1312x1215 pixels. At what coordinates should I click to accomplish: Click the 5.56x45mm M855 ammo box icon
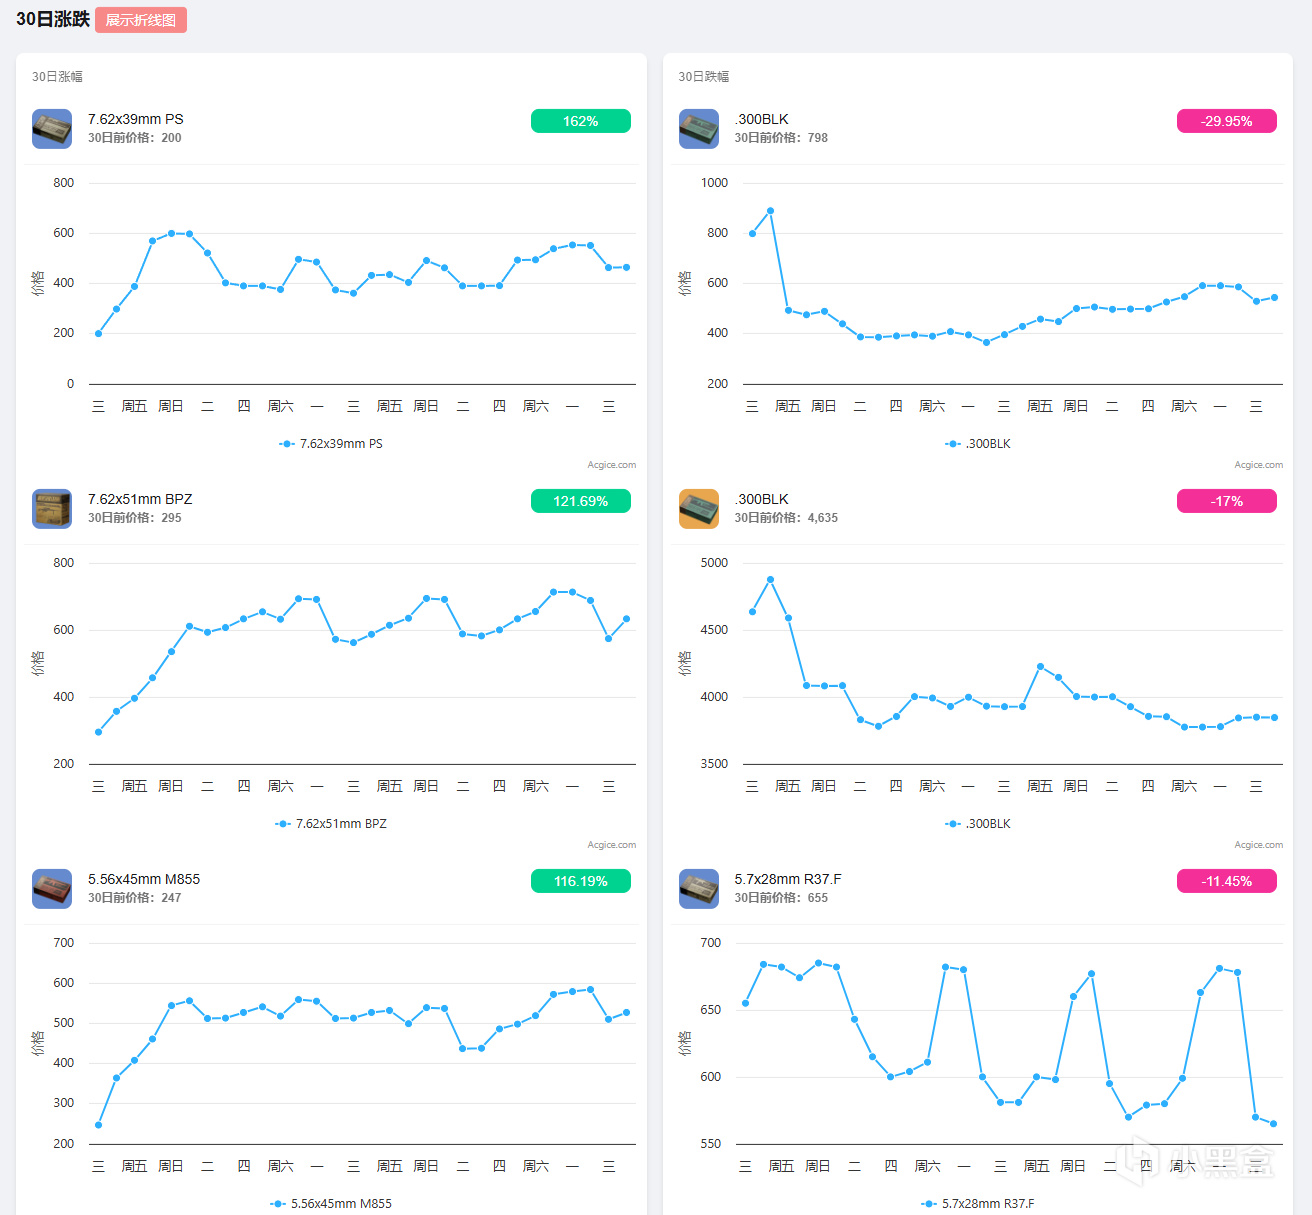[x=52, y=889]
